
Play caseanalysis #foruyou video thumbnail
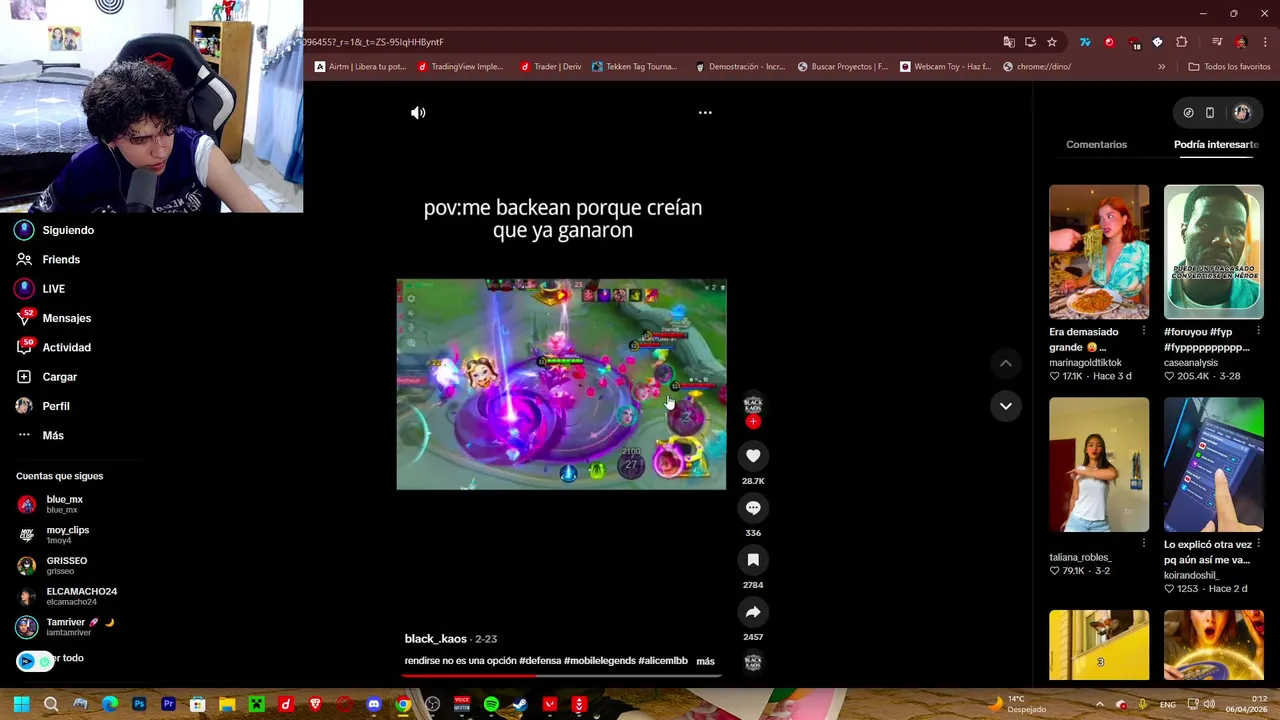1213,252
